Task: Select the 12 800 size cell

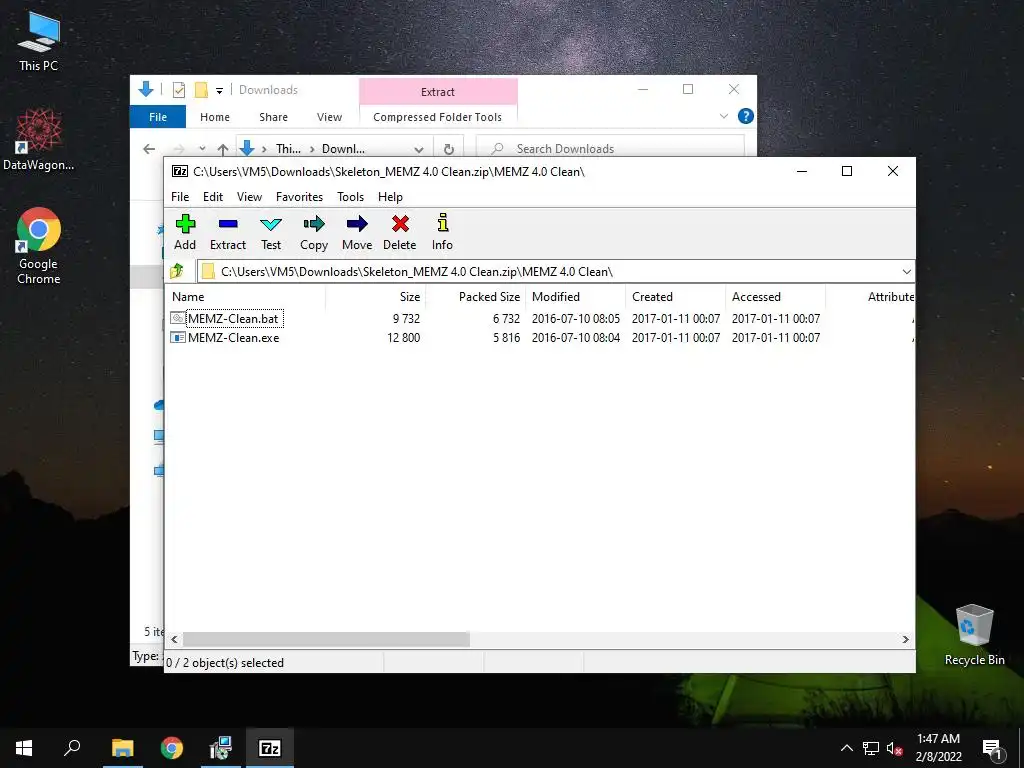Action: click(x=404, y=338)
